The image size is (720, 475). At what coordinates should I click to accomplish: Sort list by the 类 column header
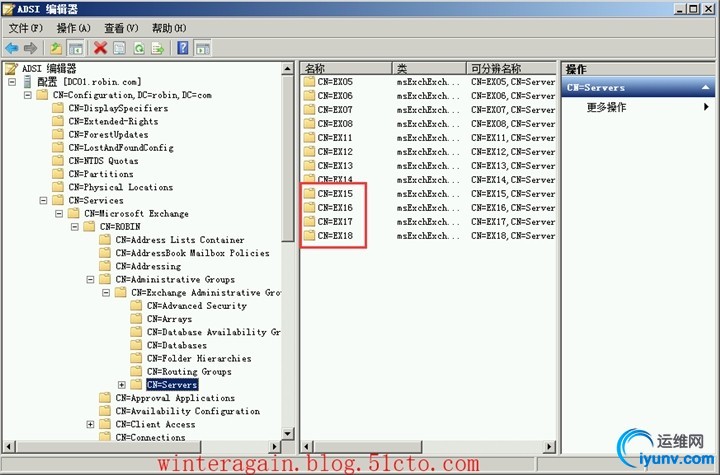coord(429,69)
